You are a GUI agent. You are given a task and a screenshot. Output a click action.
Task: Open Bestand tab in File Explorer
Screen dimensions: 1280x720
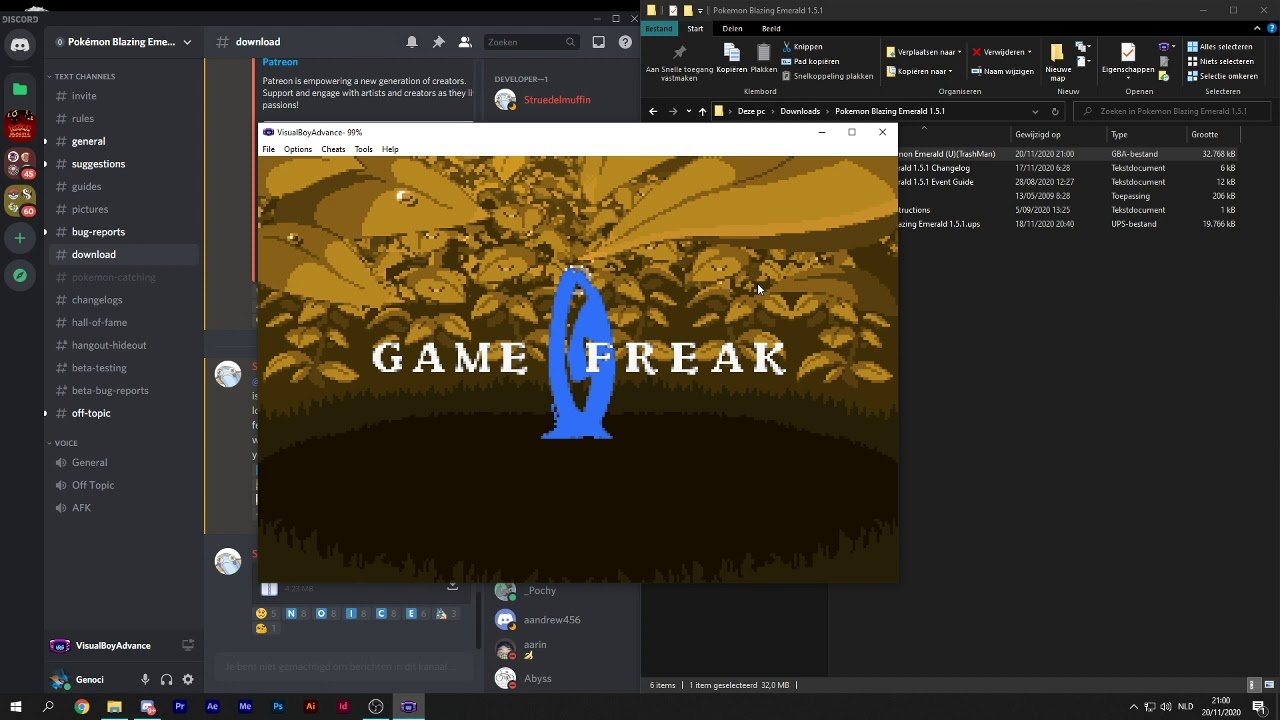click(659, 28)
